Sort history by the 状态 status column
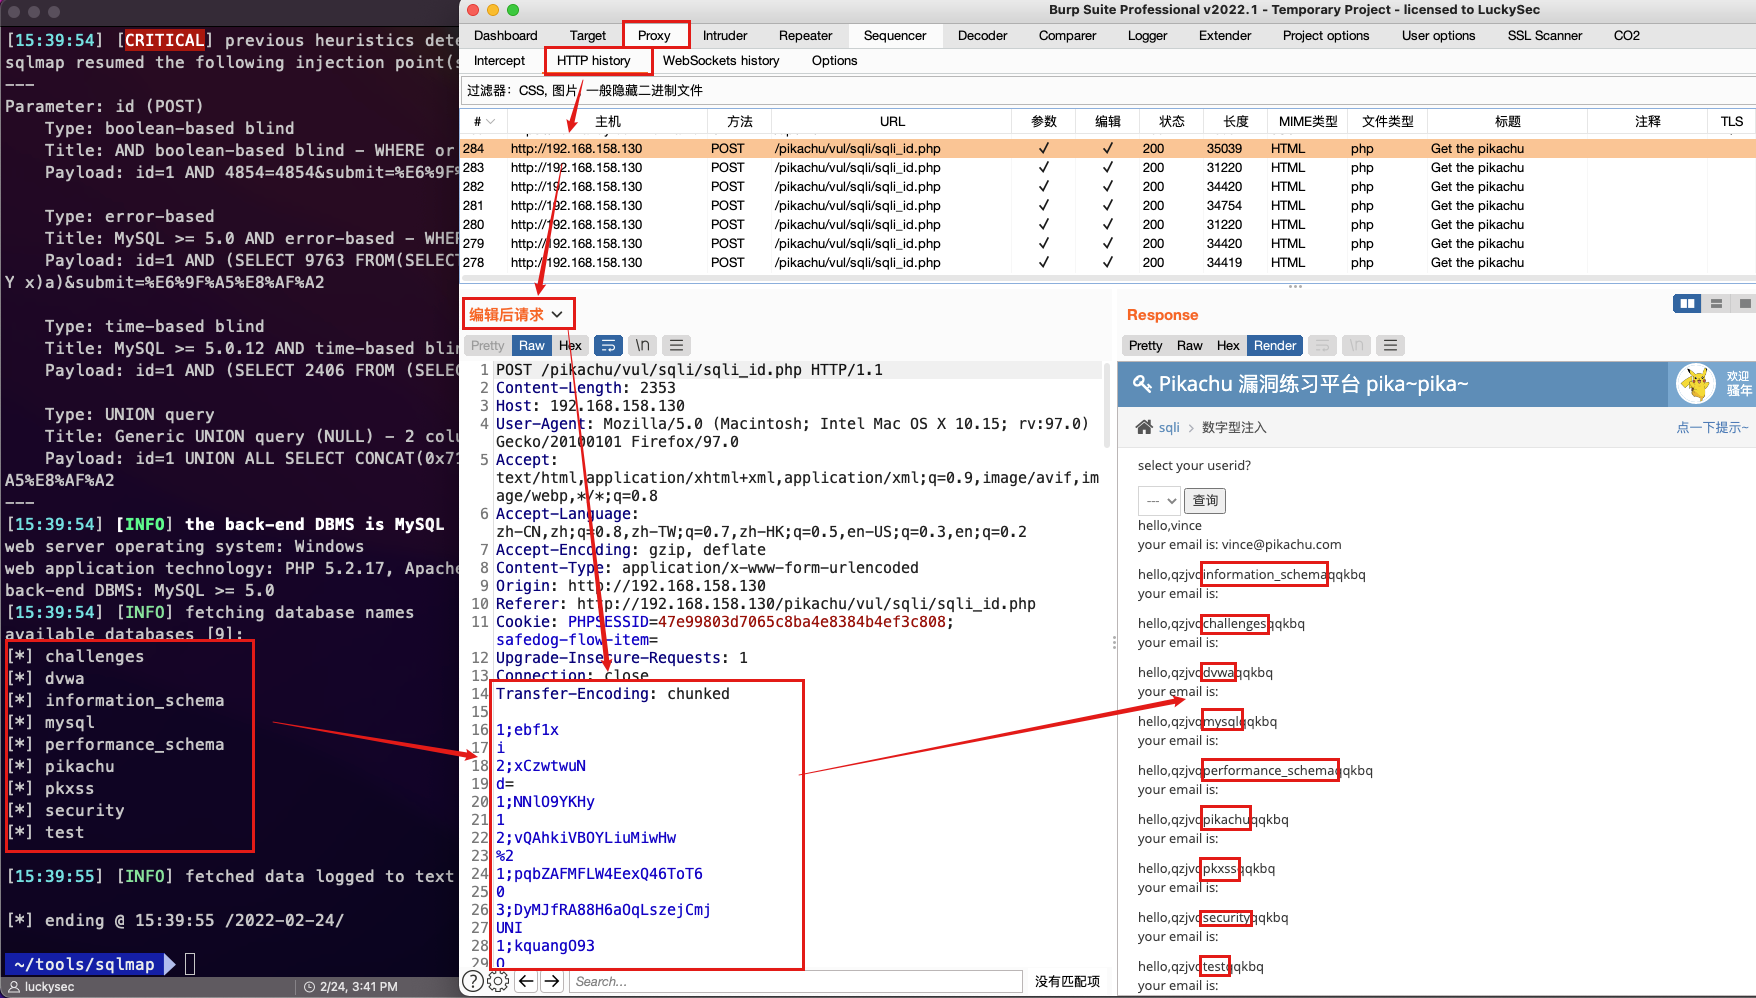The height and width of the screenshot is (998, 1756). click(1171, 121)
